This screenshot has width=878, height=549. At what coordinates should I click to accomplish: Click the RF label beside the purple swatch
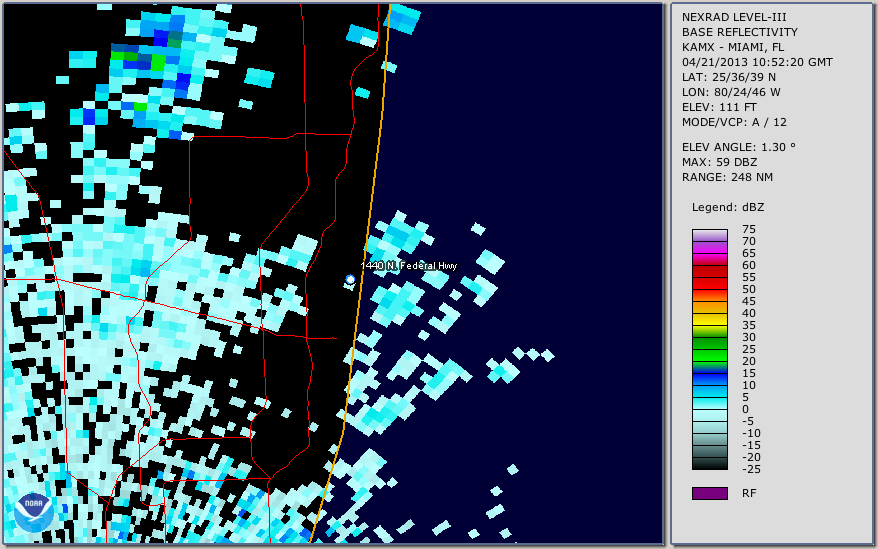[749, 493]
